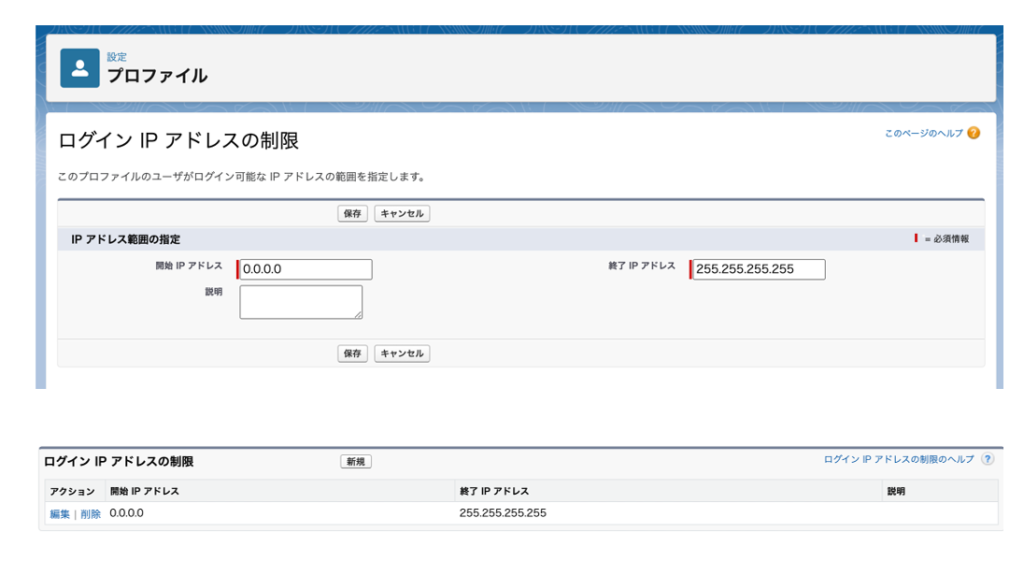The image size is (1024, 561).
Task: Focus the 開始 IP アドレス input field
Action: click(x=305, y=269)
